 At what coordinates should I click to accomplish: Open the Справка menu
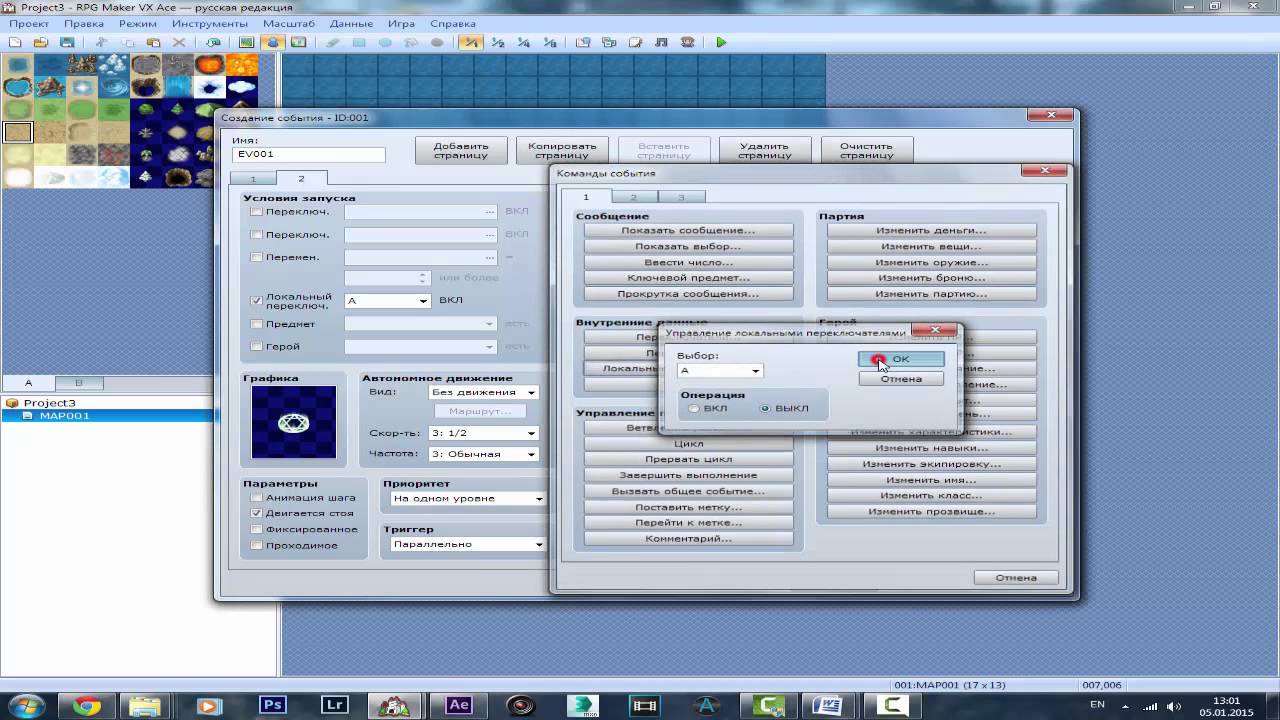tap(453, 23)
